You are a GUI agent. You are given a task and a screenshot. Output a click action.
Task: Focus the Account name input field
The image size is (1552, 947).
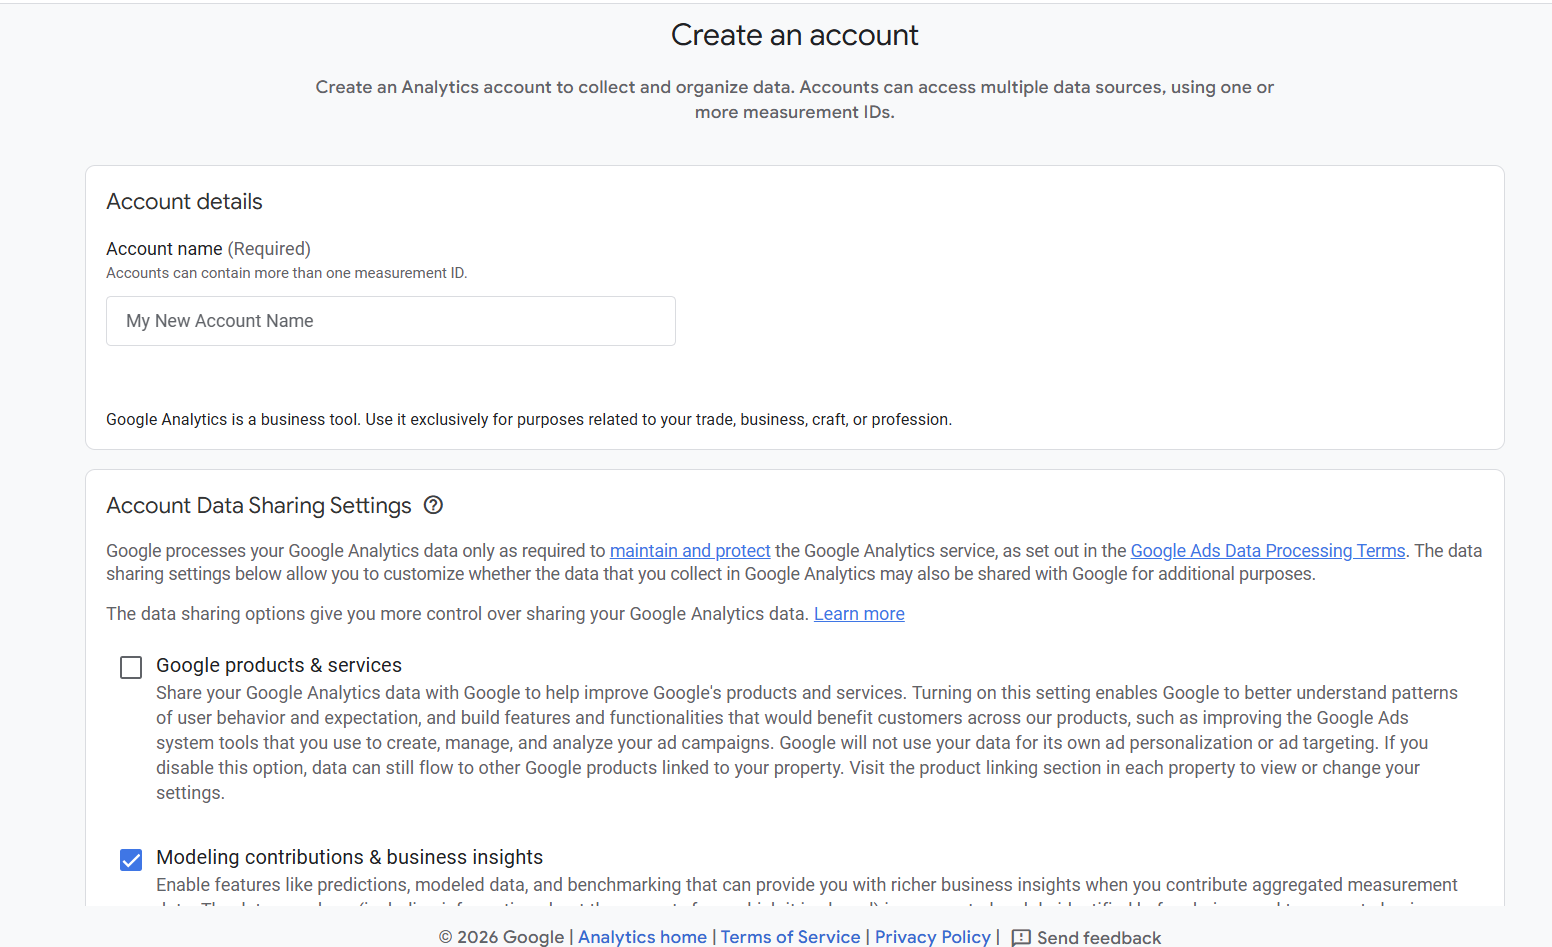[x=391, y=321]
